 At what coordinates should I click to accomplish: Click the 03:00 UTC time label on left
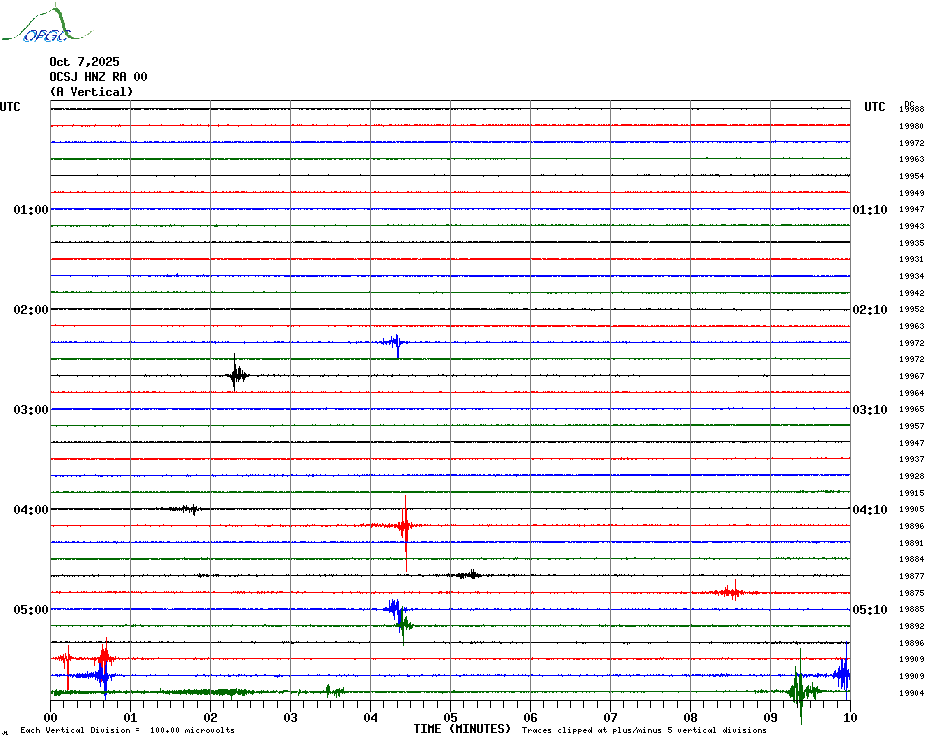pos(31,410)
